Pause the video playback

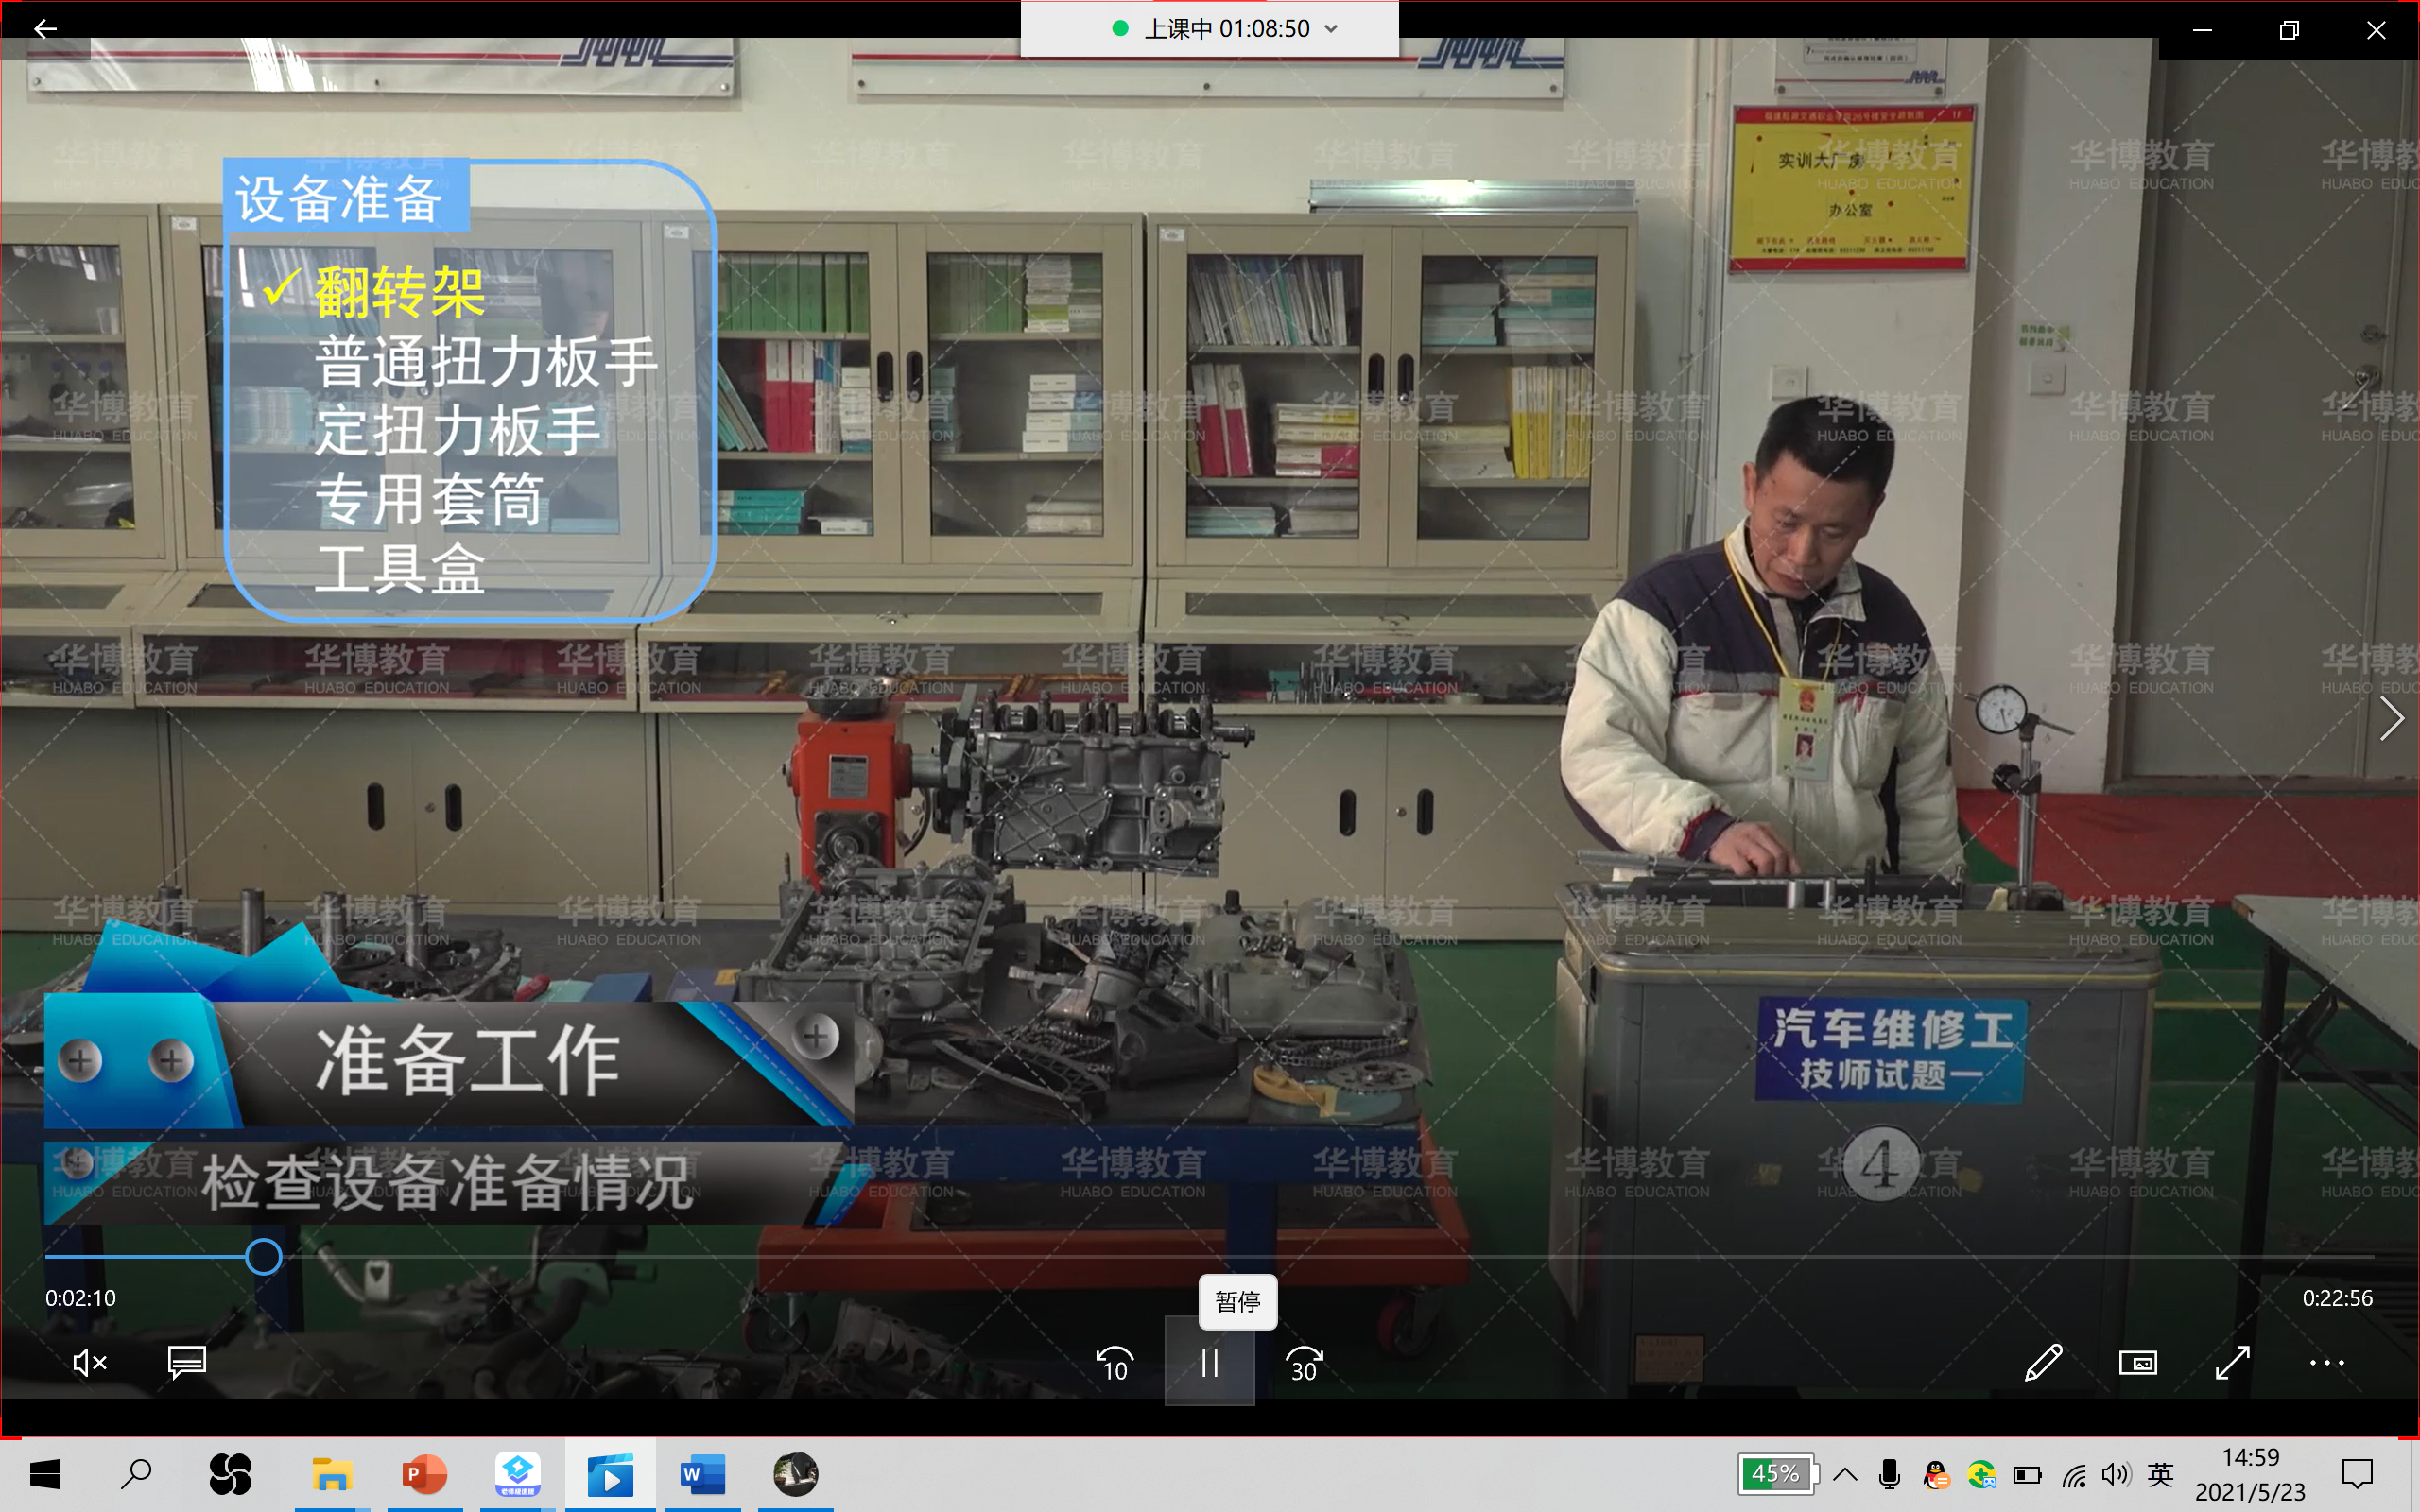[x=1209, y=1363]
